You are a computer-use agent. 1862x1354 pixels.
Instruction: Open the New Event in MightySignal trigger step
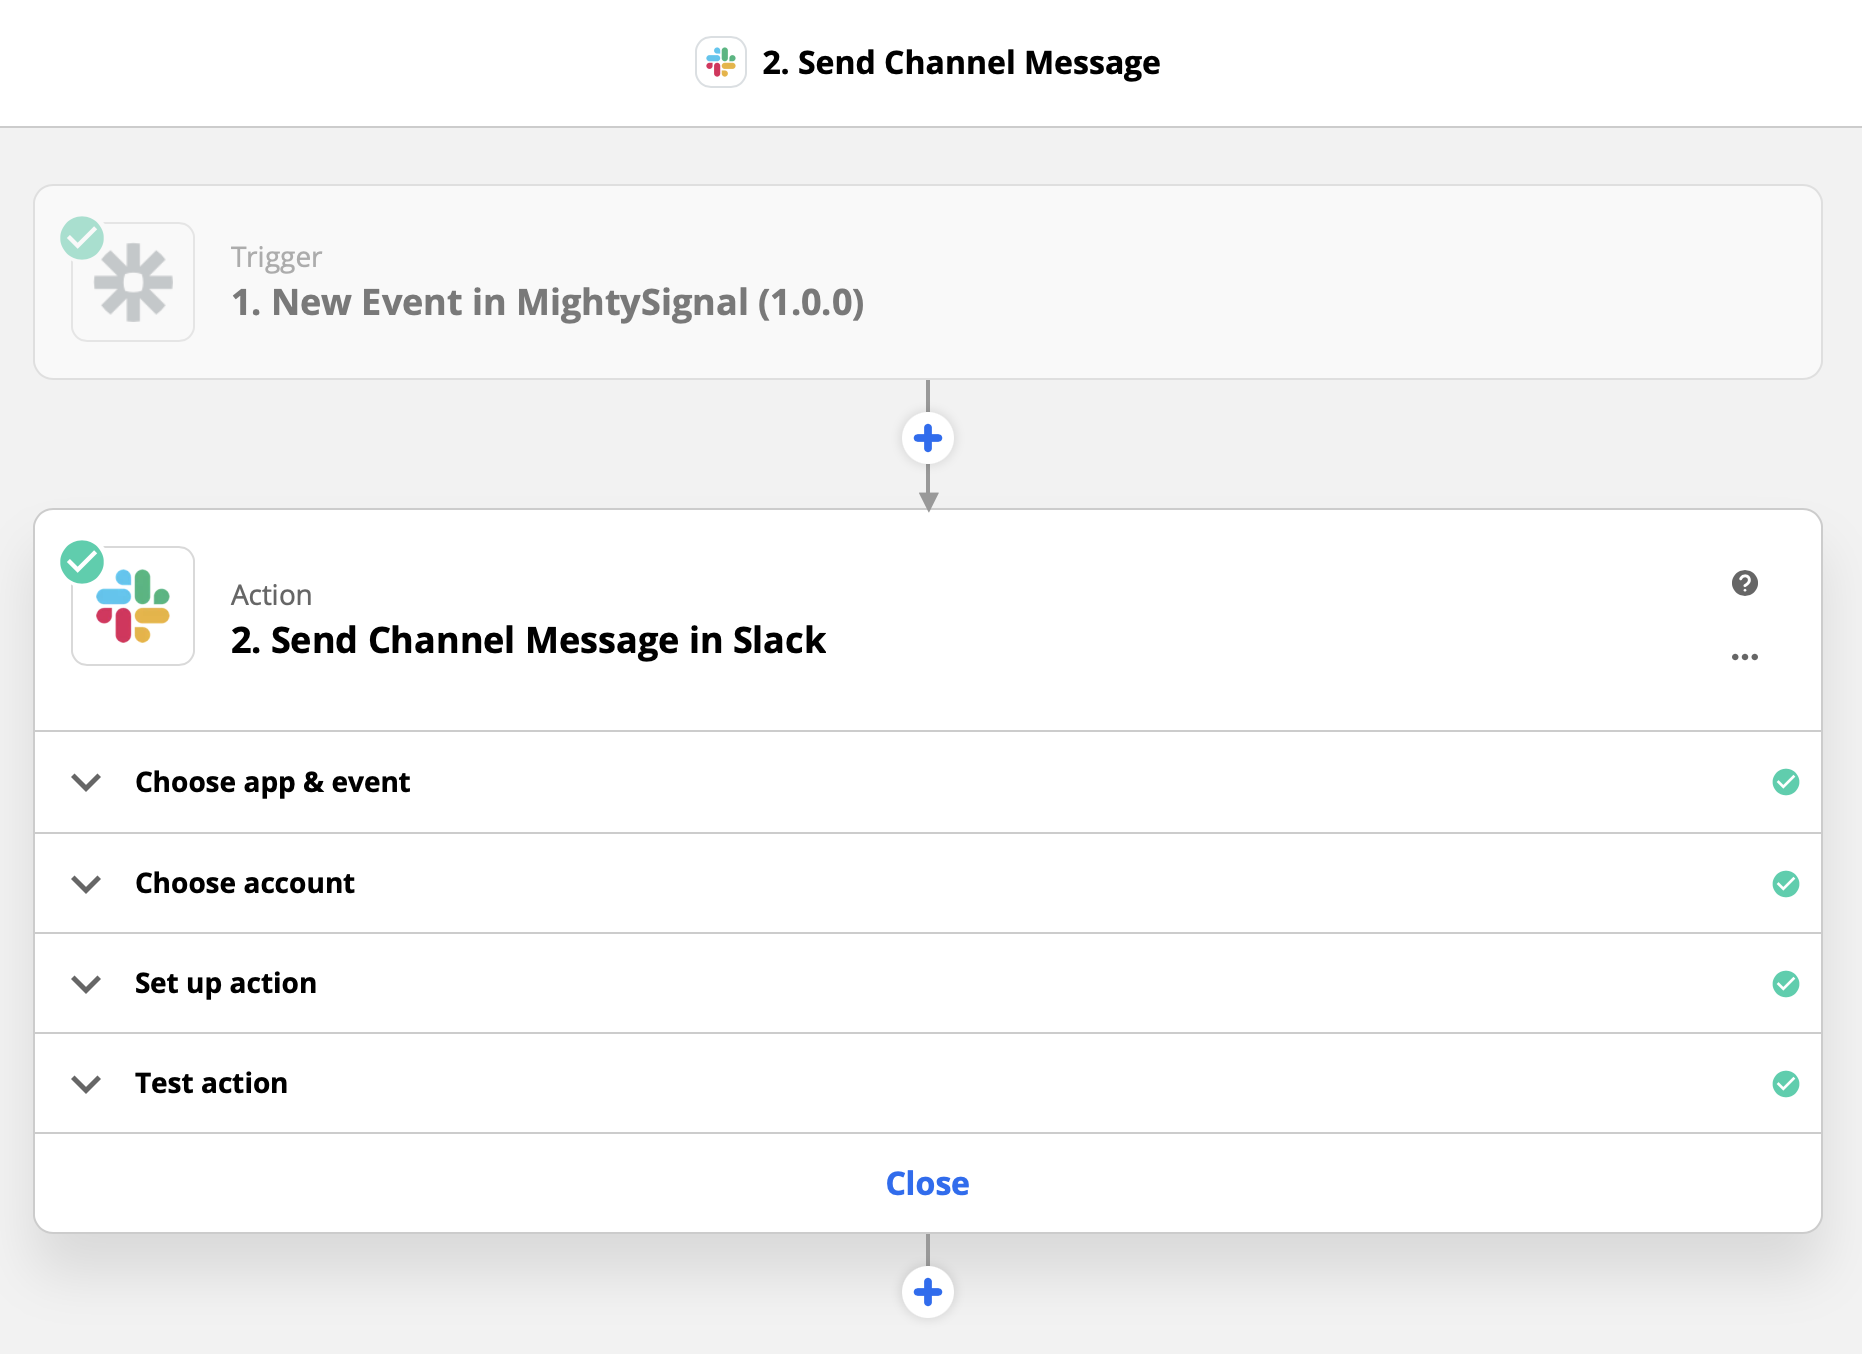click(928, 282)
